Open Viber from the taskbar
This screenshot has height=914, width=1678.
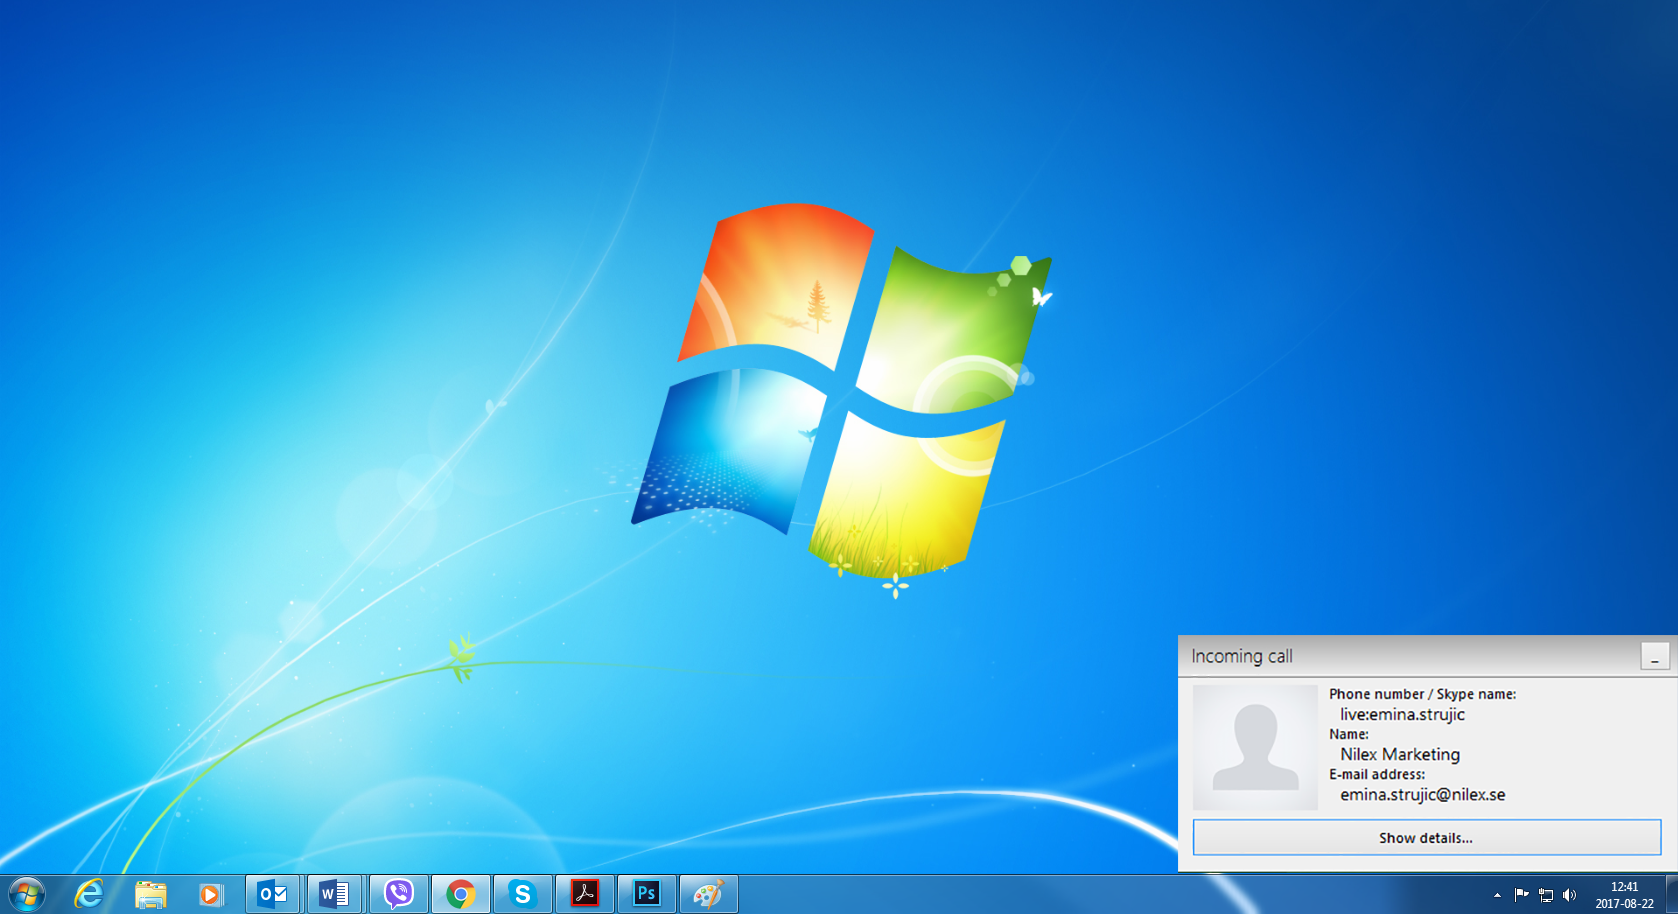click(398, 893)
